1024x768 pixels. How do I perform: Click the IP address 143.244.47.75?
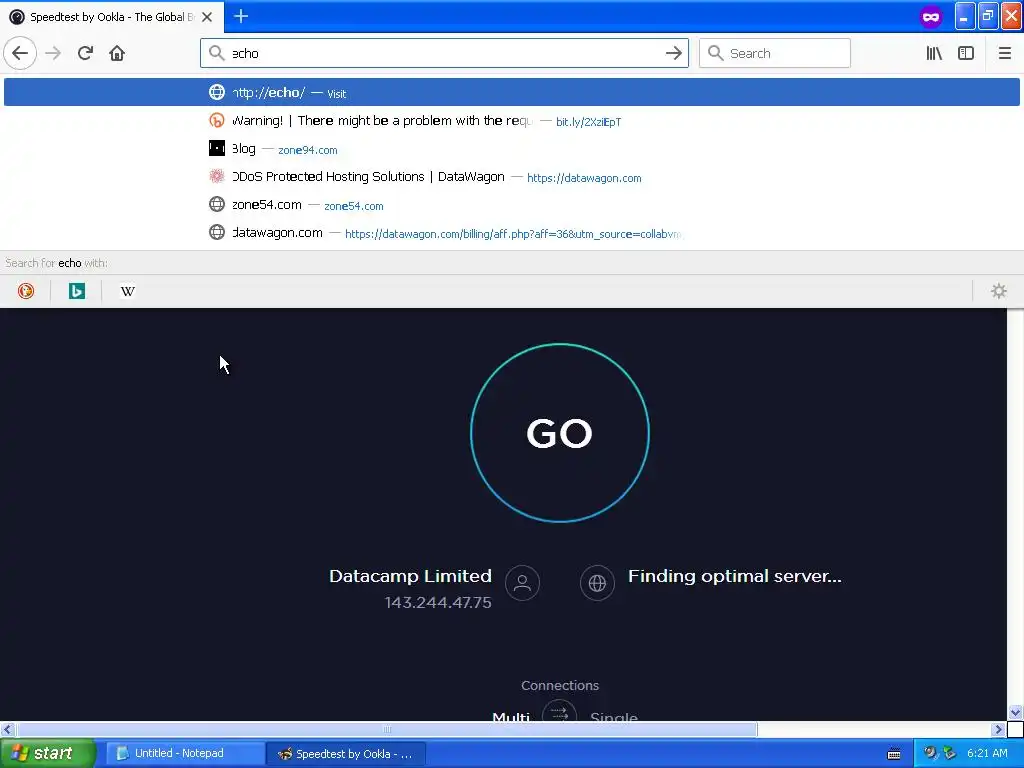[x=438, y=602]
